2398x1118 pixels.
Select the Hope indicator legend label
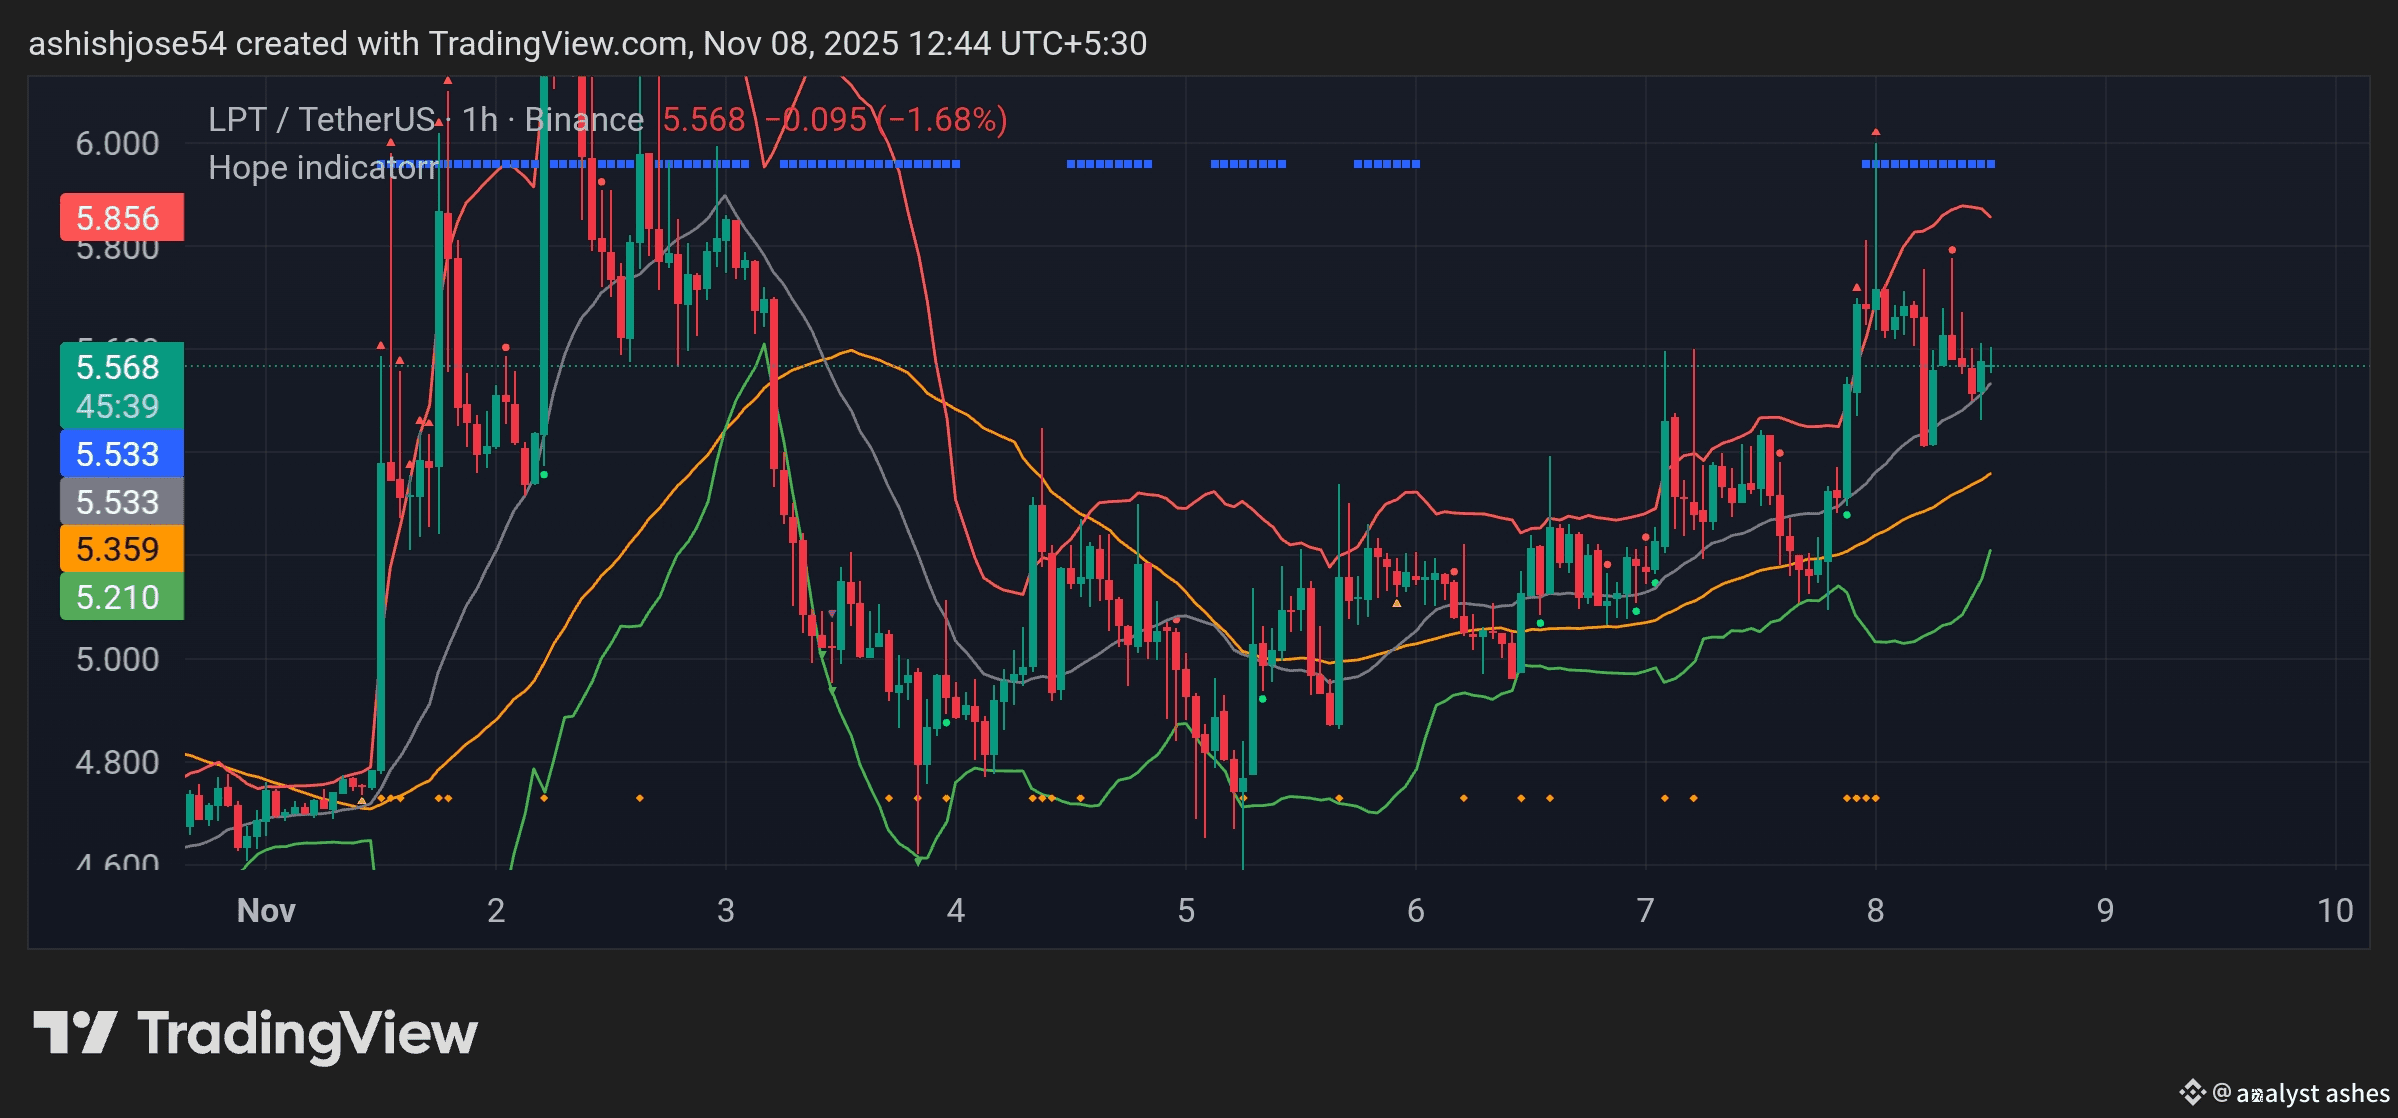[322, 167]
